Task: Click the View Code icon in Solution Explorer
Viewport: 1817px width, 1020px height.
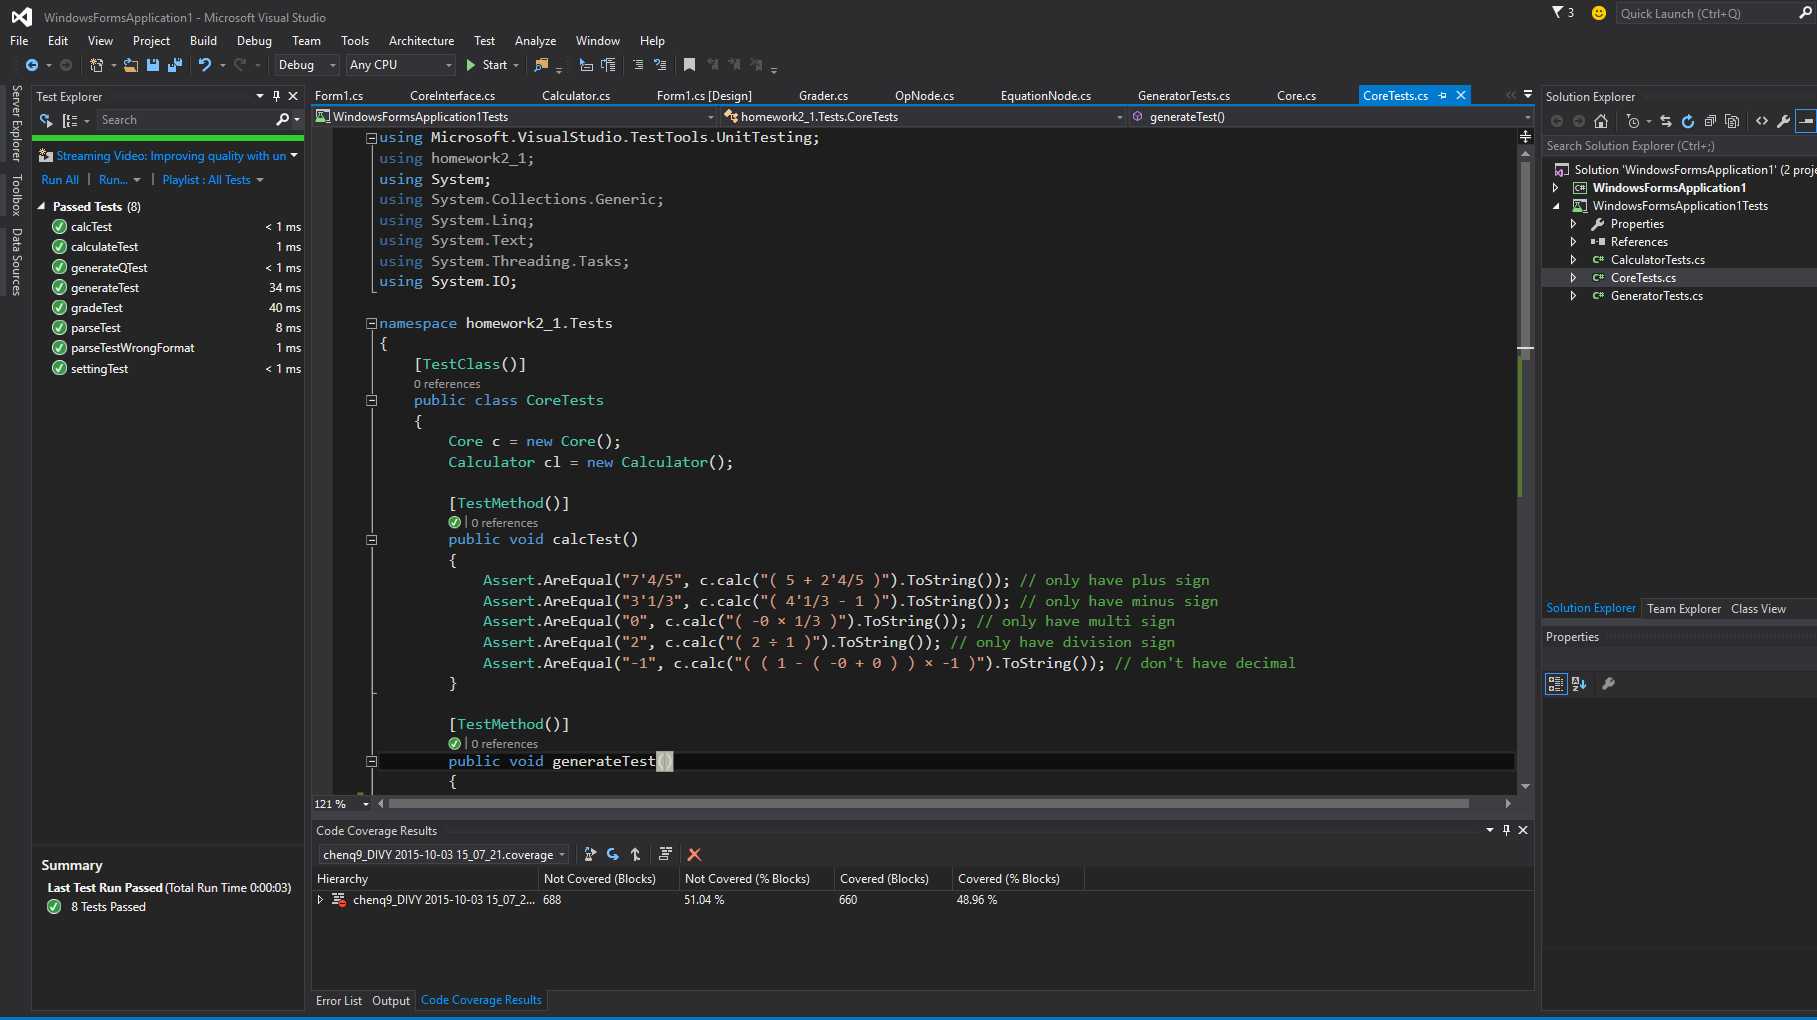Action: click(1762, 121)
